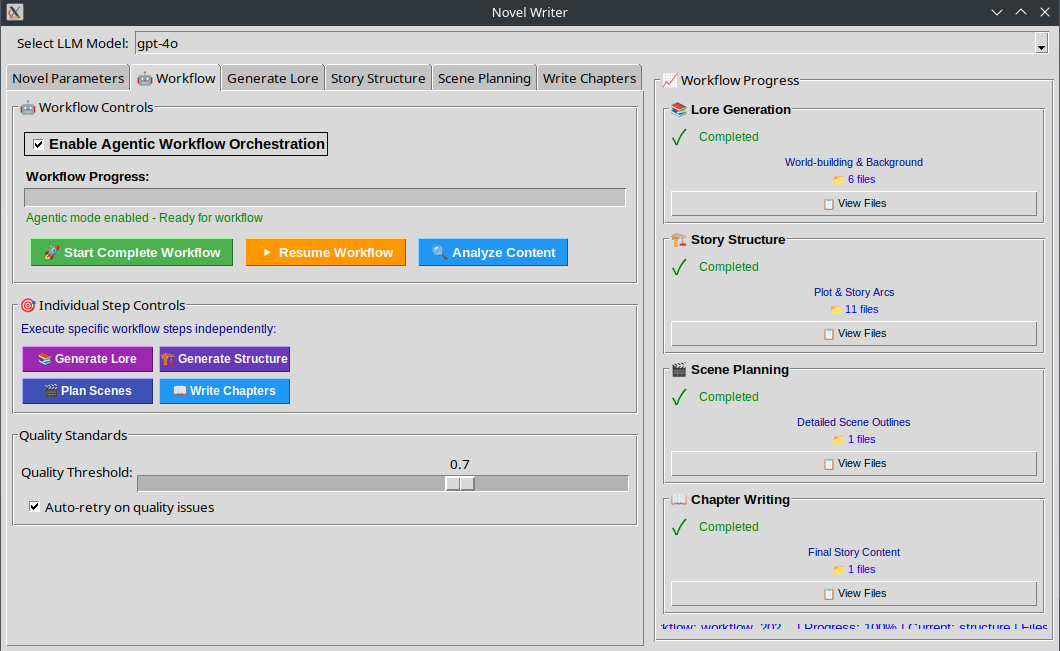1060x651 pixels.
Task: Open the Write Chapters tab
Action: [589, 78]
